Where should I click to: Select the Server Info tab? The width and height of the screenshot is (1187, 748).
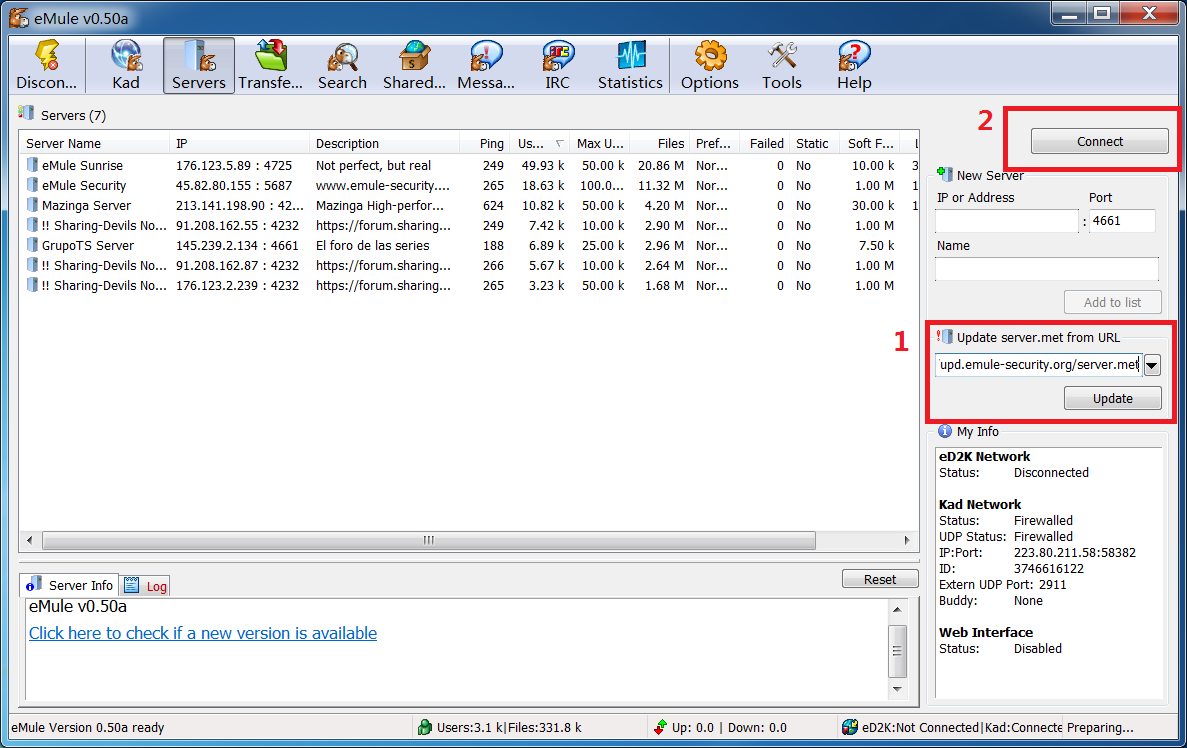point(70,585)
